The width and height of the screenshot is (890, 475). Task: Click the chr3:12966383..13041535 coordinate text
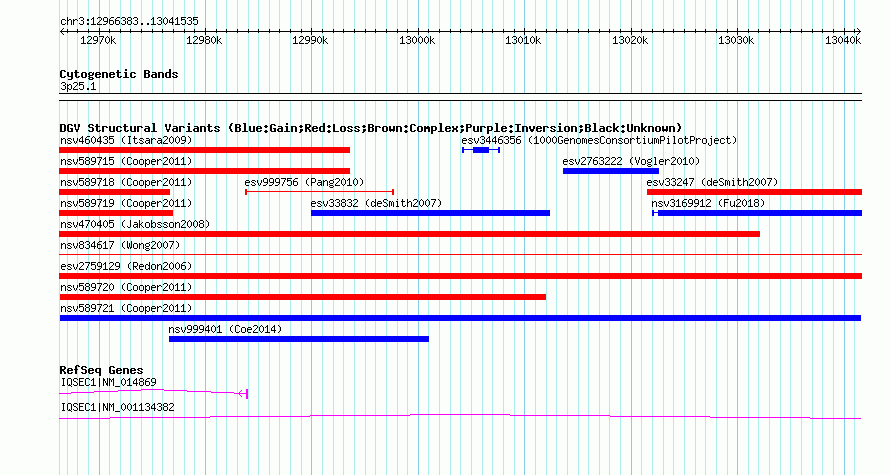click(x=129, y=21)
